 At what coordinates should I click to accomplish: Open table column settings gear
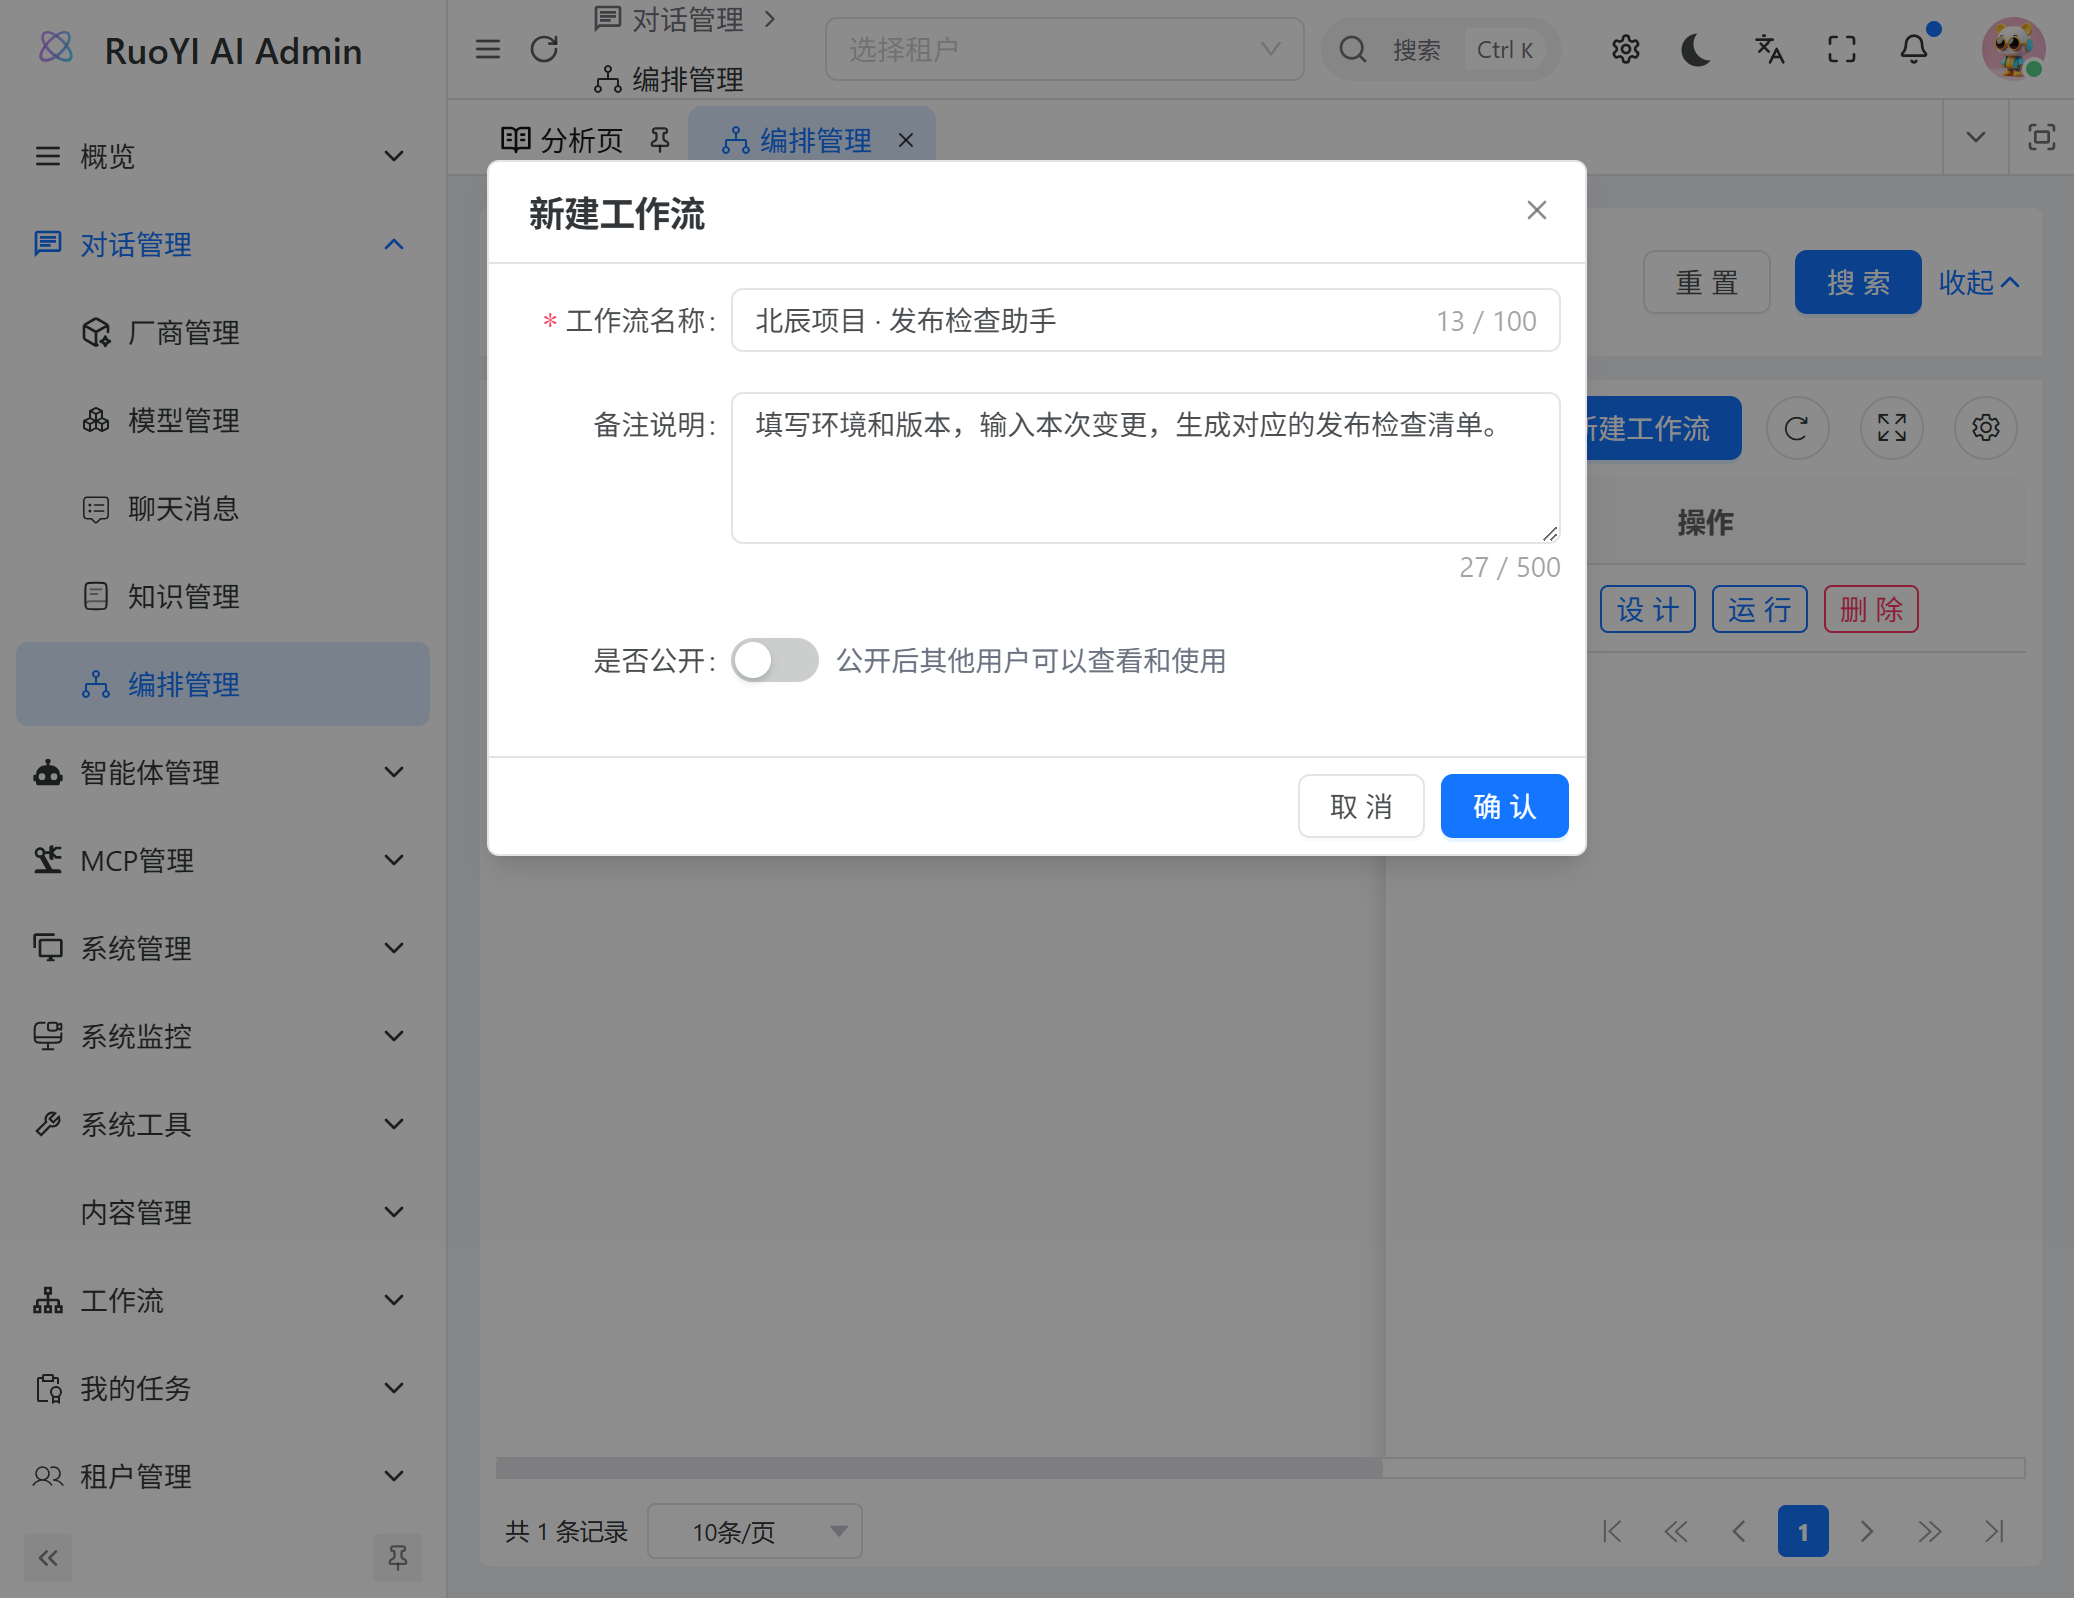pos(1985,428)
